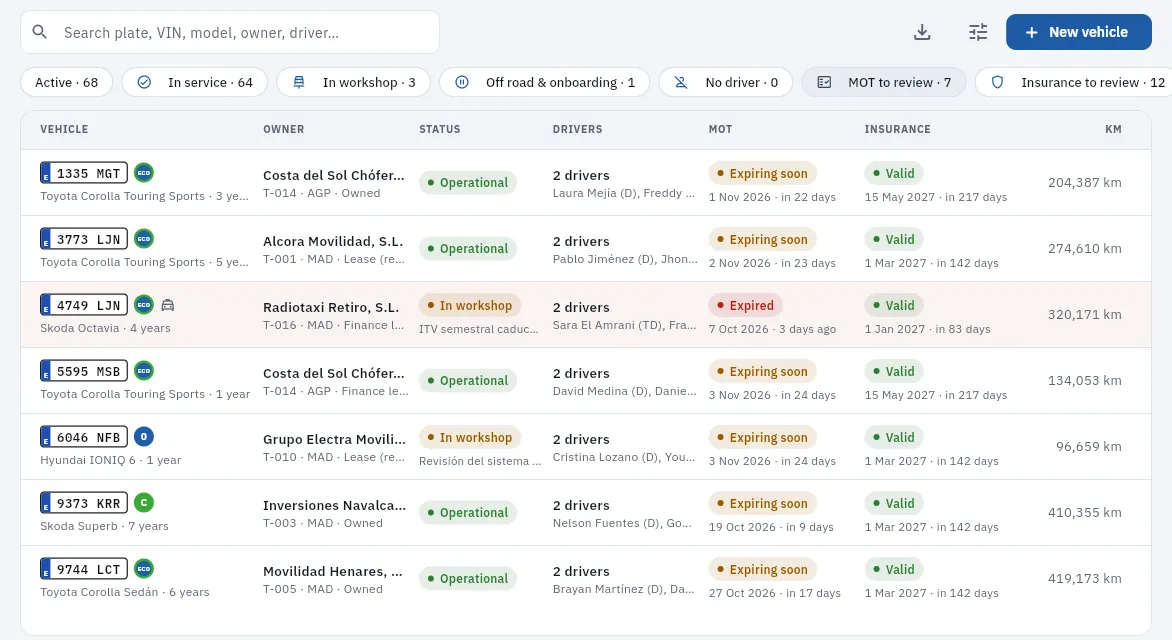Select the Active · 68 filter
1172x640 pixels.
pos(67,82)
